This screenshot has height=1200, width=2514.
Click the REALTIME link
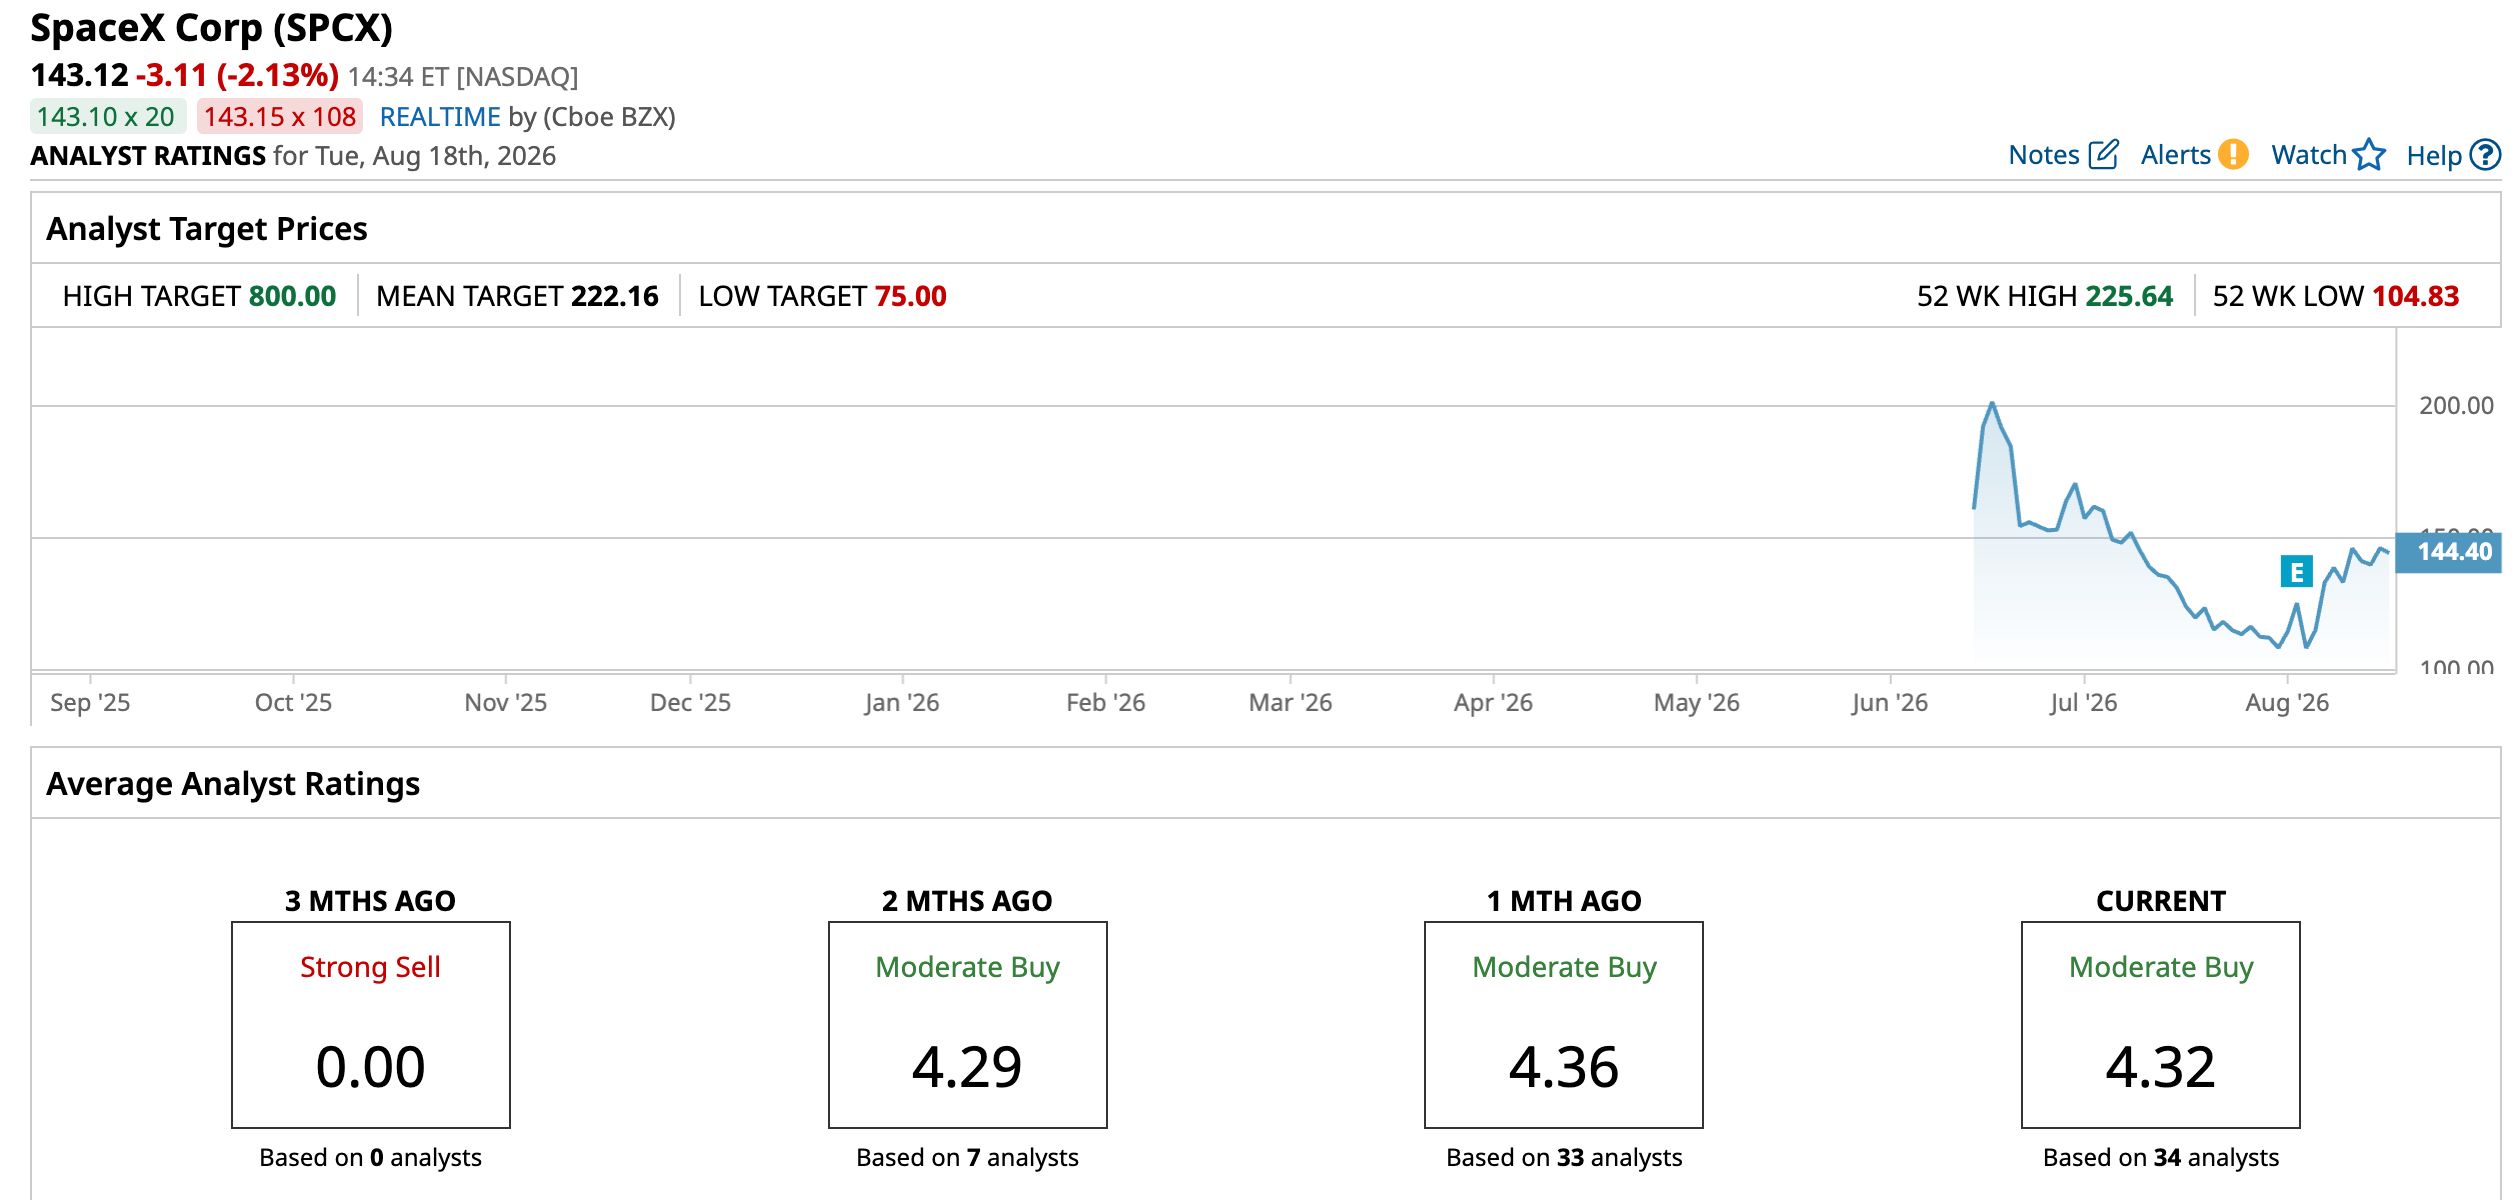pos(440,117)
